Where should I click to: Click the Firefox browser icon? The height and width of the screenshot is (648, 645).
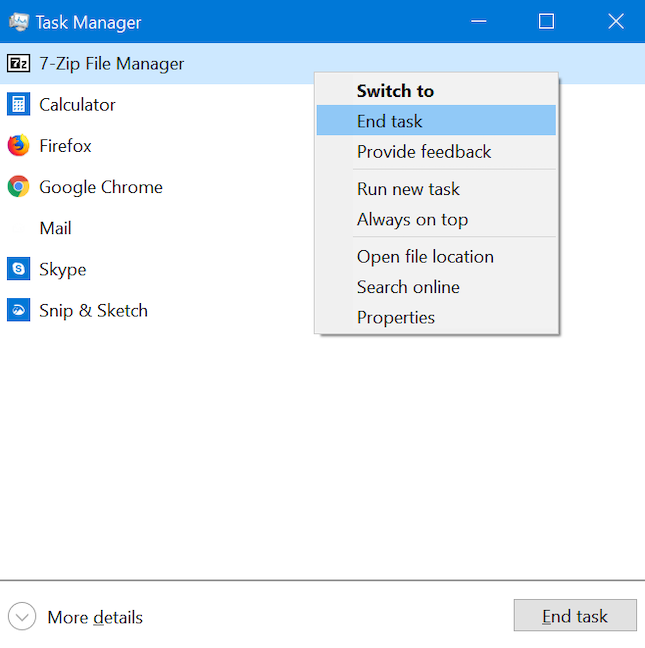[19, 145]
